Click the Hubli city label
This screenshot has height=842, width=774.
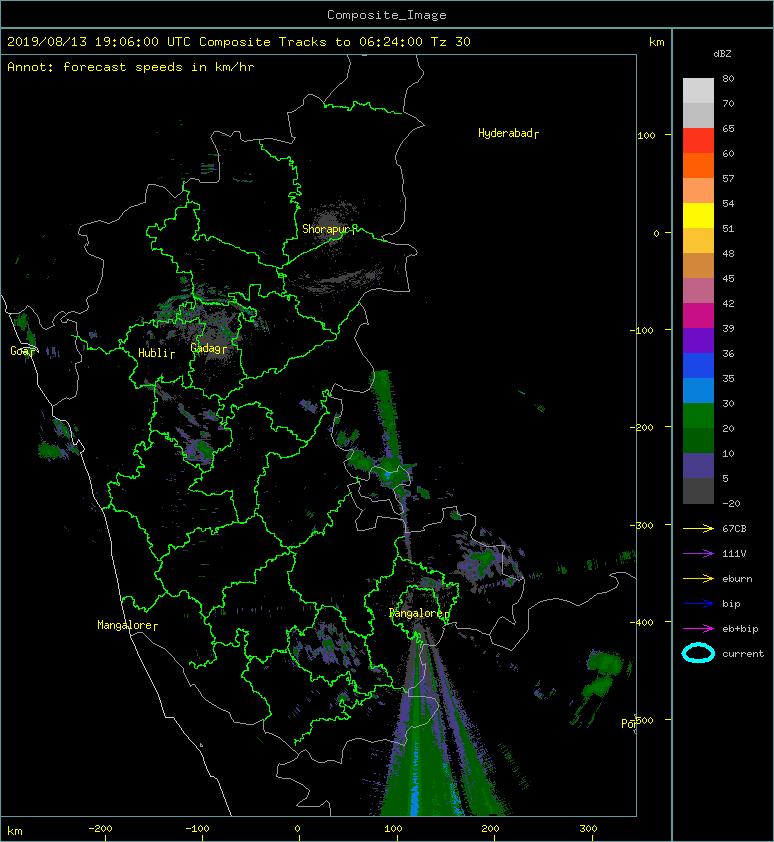coord(156,353)
